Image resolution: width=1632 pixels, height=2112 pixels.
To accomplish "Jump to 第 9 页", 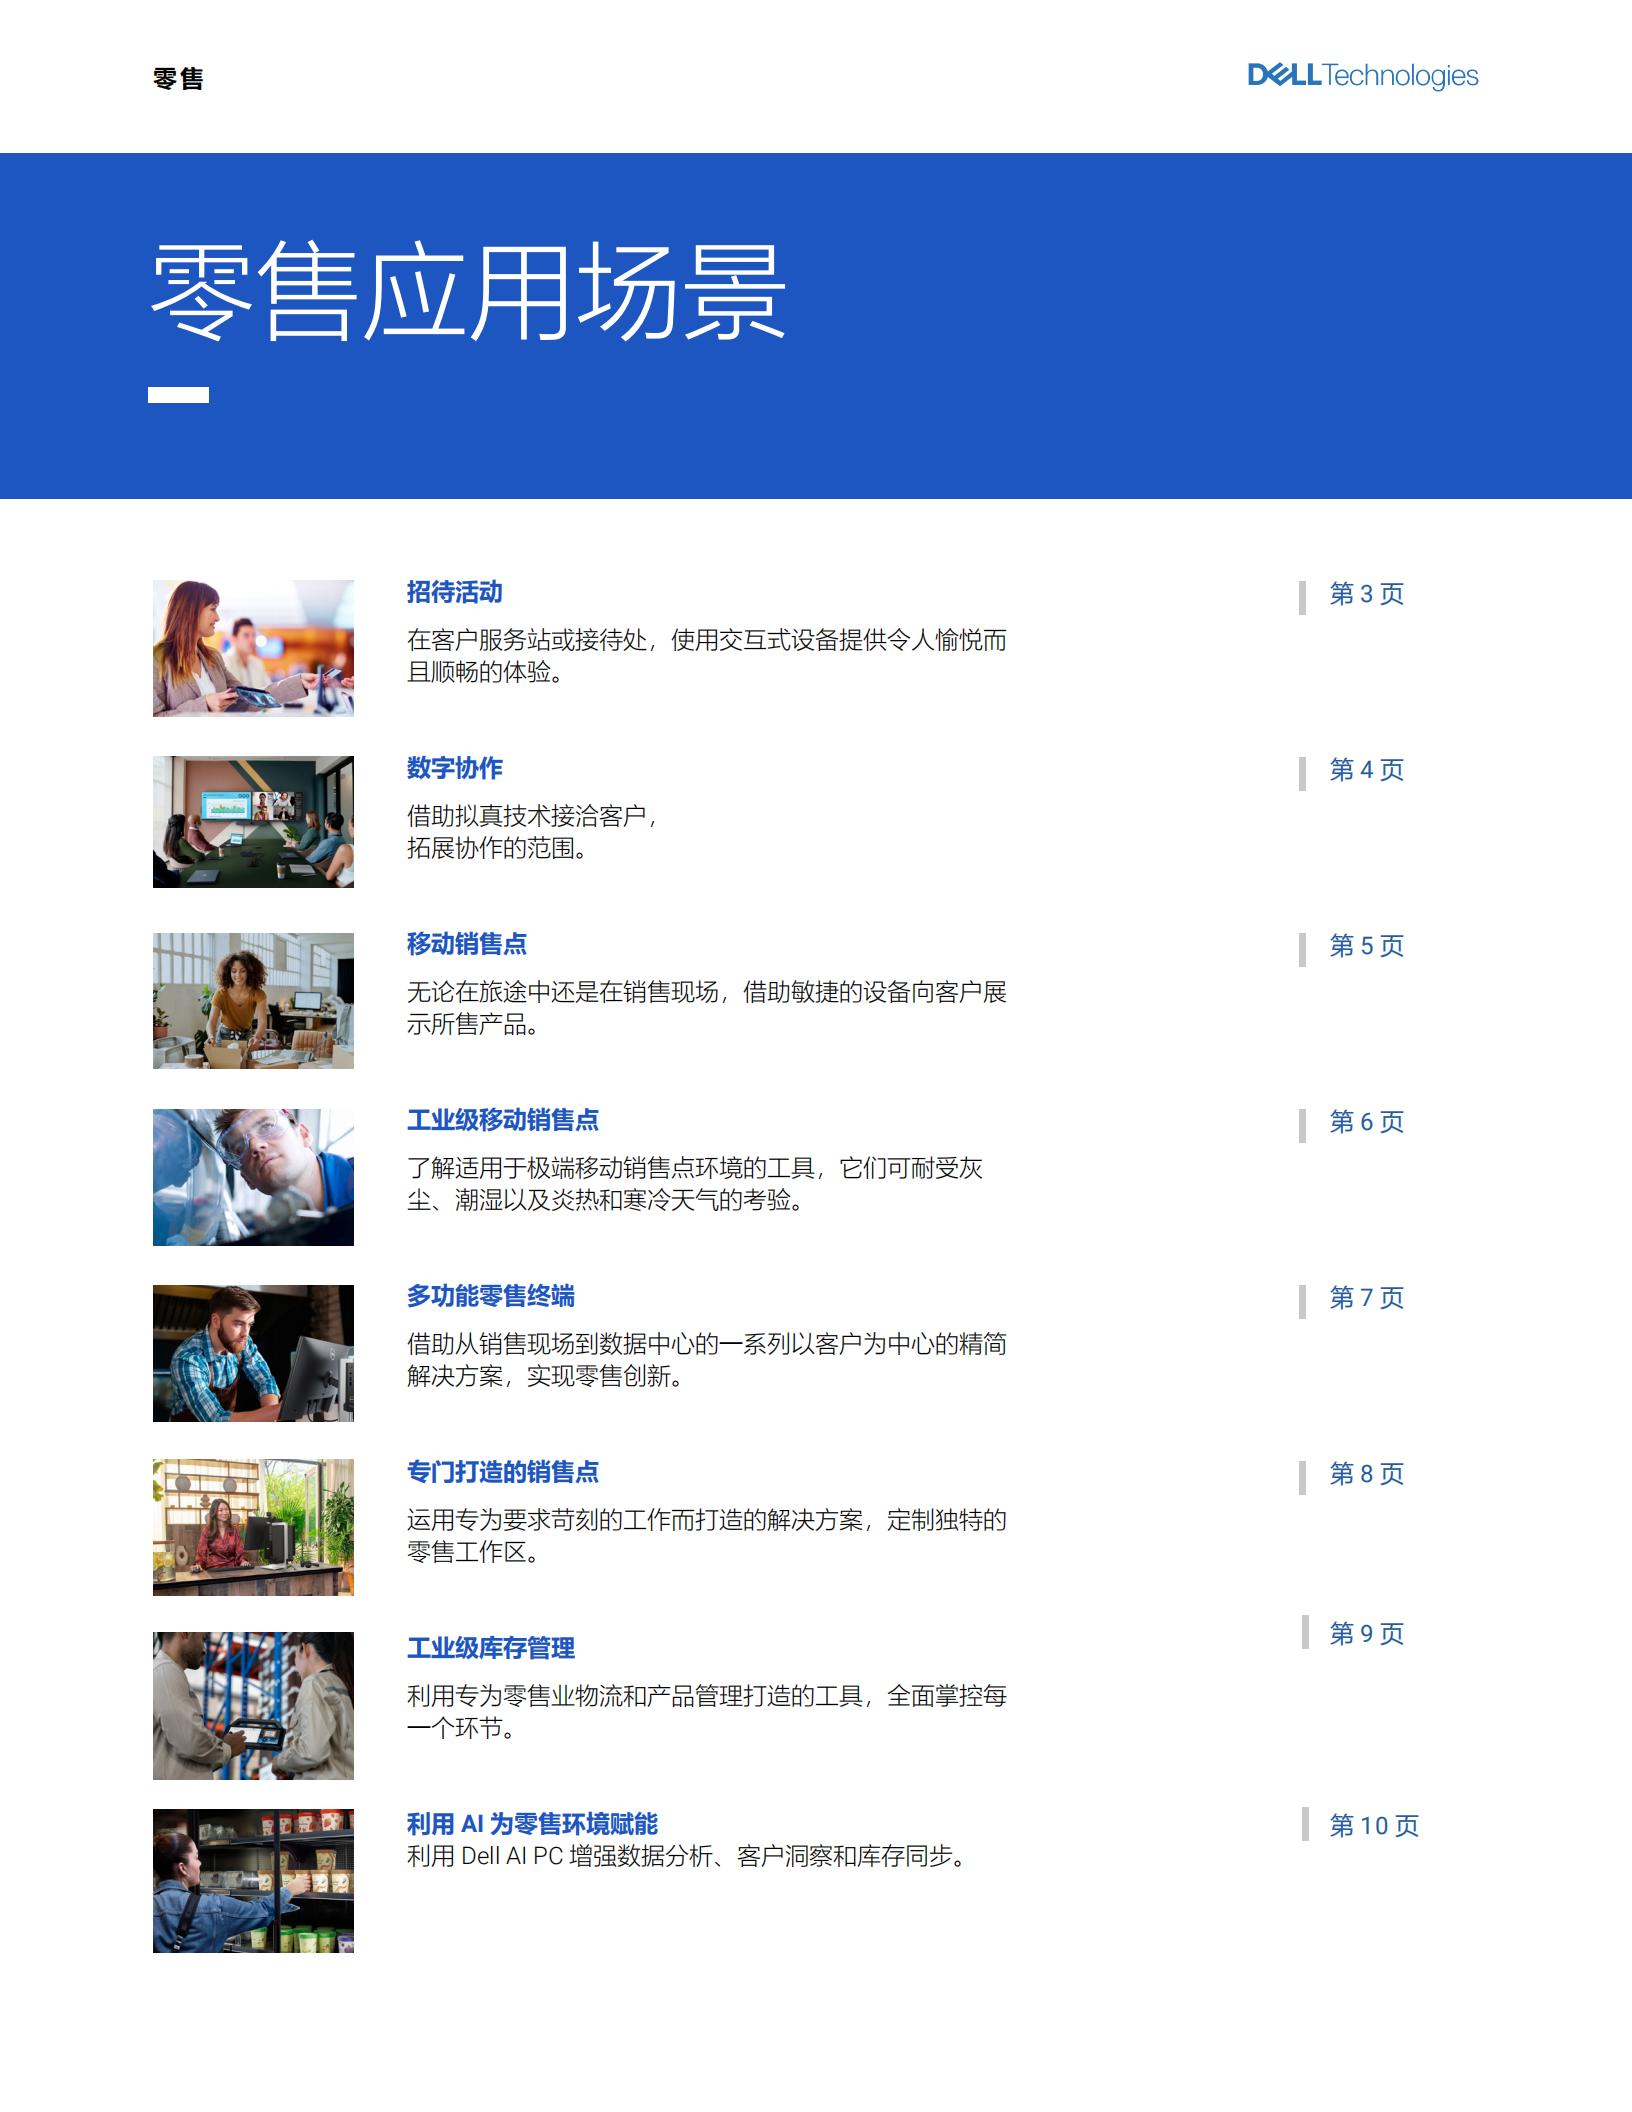I will coord(1366,1634).
